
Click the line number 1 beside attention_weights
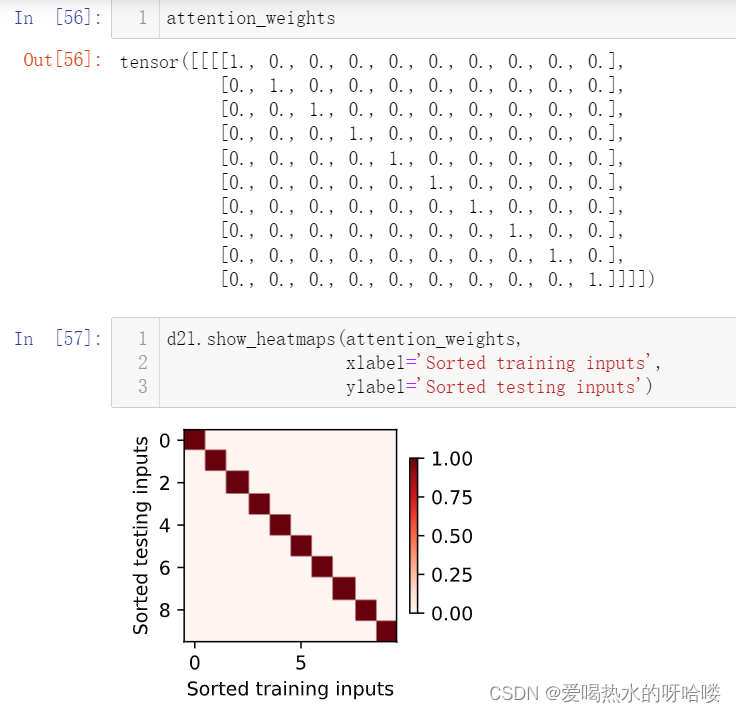pos(143,18)
